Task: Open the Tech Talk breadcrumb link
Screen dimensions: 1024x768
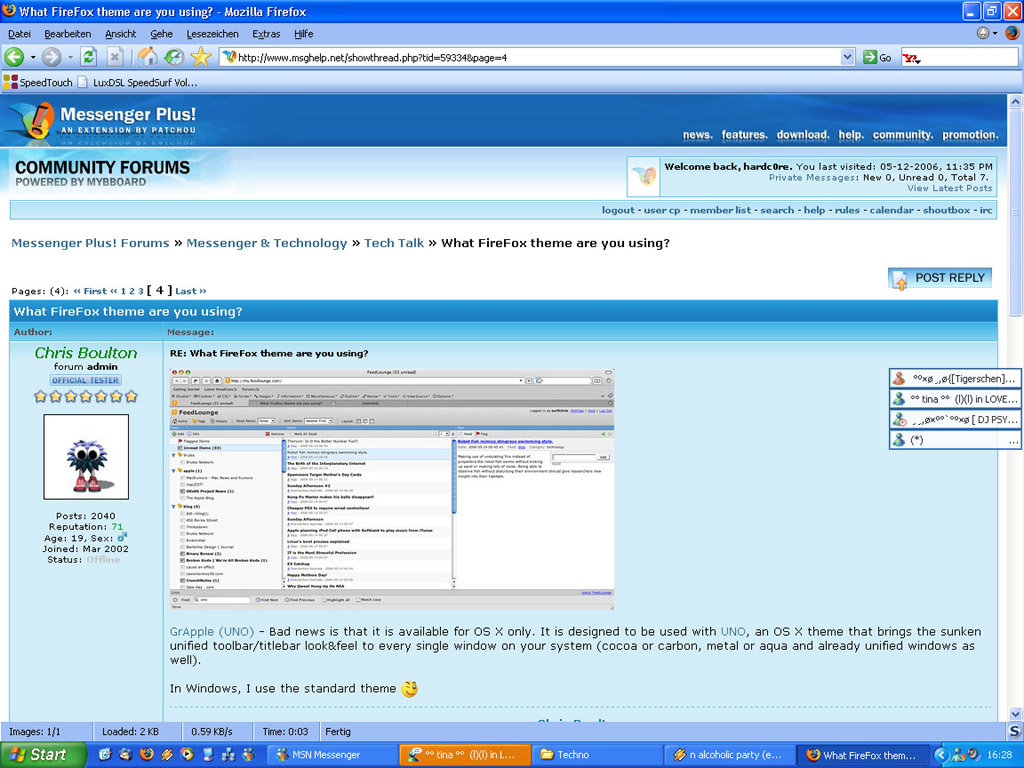Action: pyautogui.click(x=394, y=243)
